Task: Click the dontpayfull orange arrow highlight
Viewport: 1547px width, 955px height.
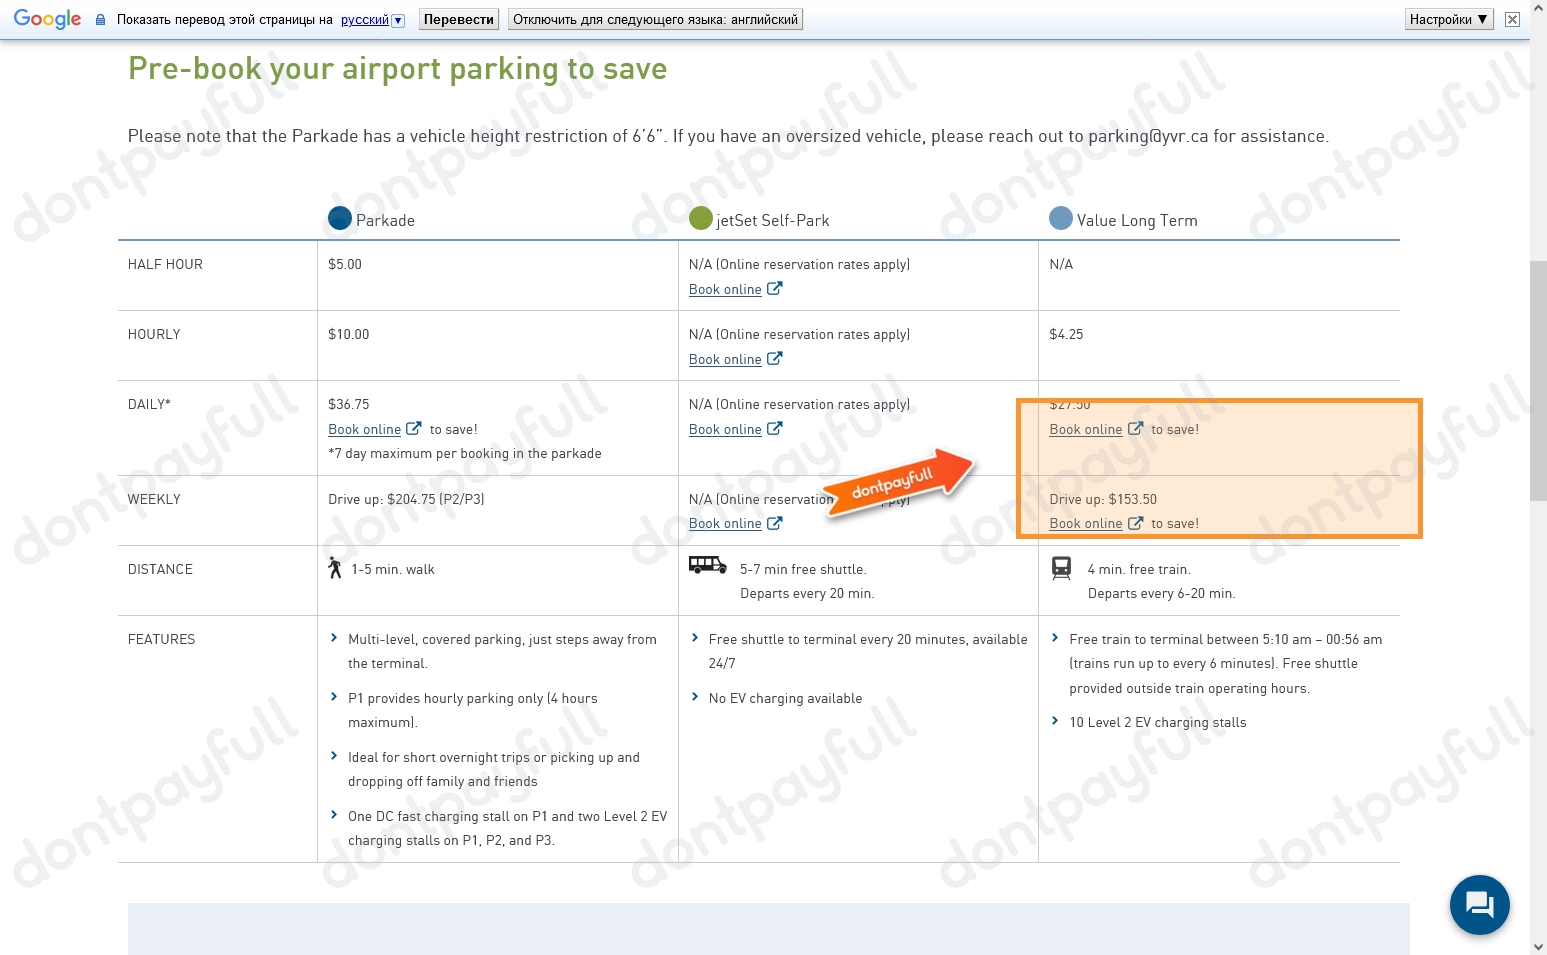Action: click(897, 485)
